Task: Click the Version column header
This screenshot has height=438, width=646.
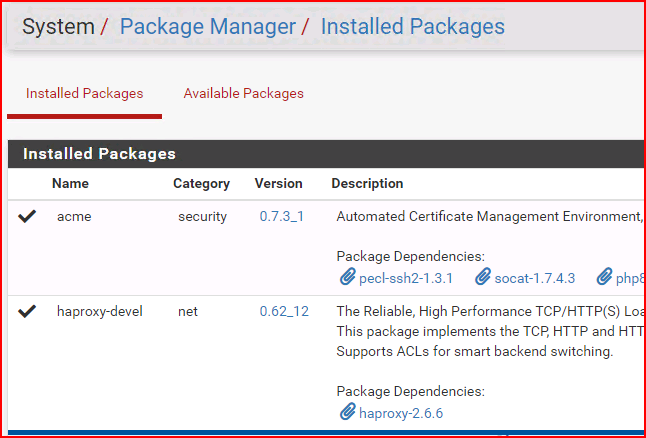Action: tap(279, 183)
